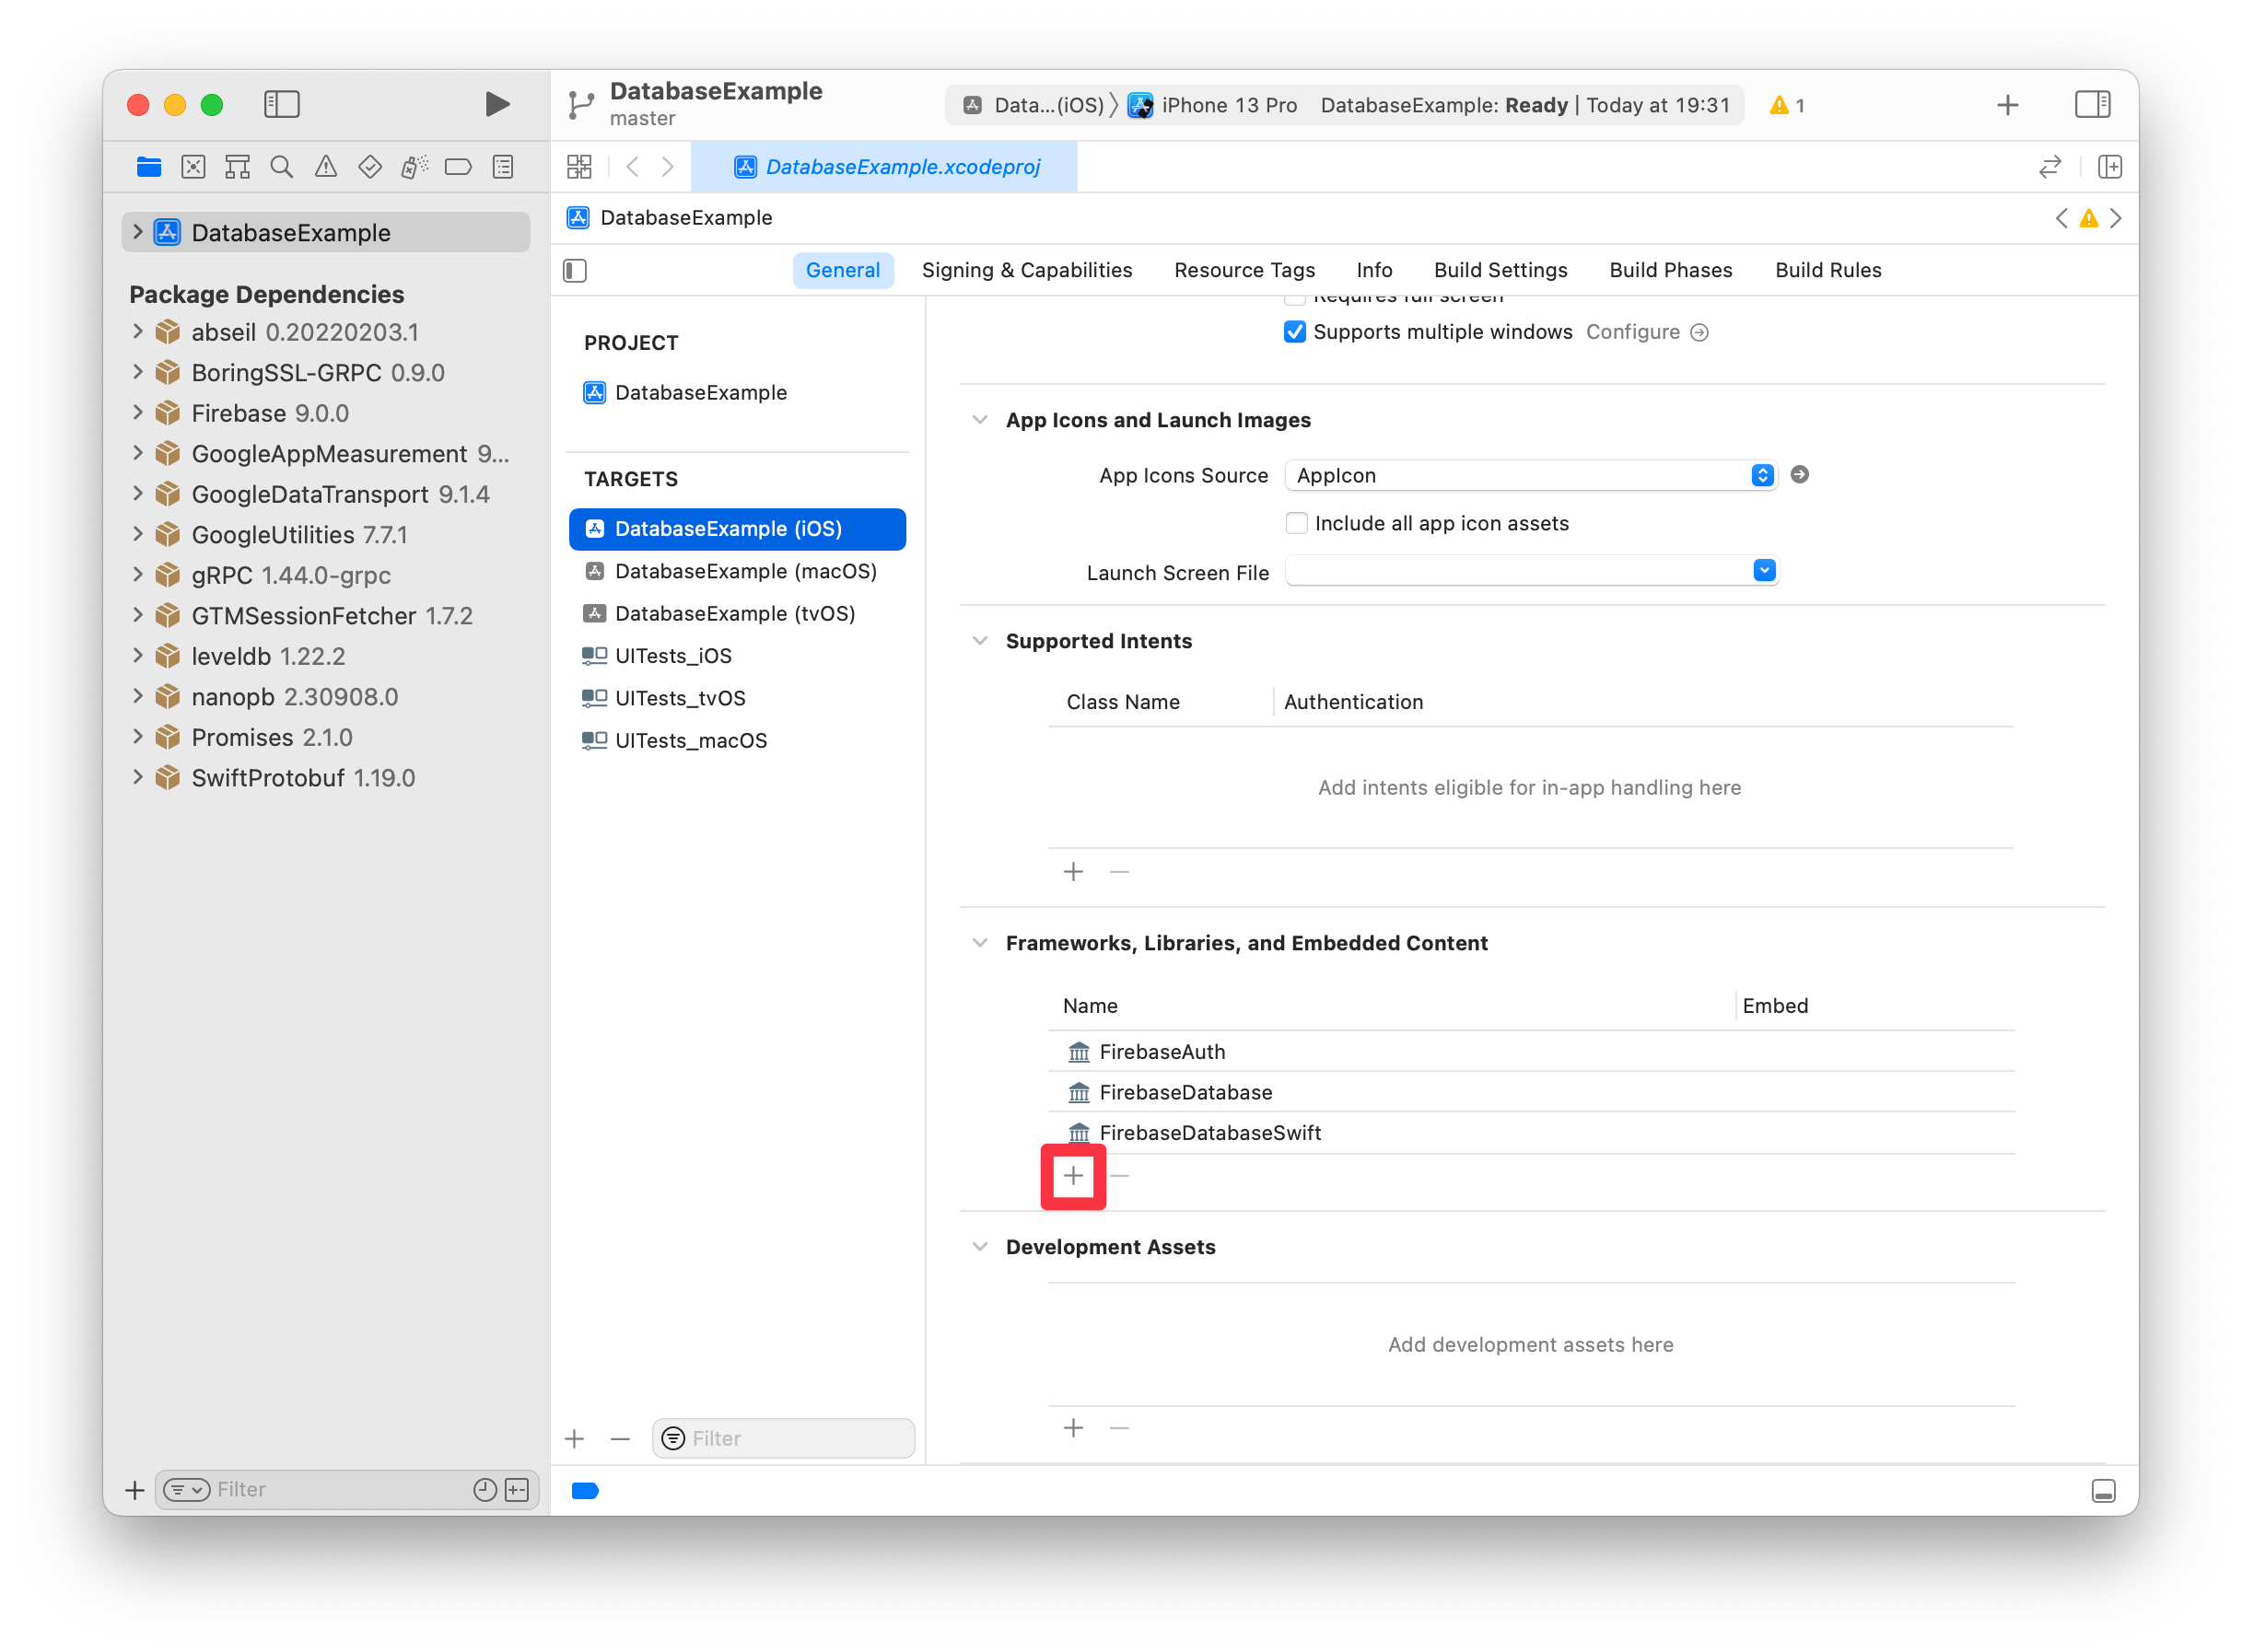Enable Include all app icon assets
The height and width of the screenshot is (1652, 2242).
pyautogui.click(x=1297, y=523)
